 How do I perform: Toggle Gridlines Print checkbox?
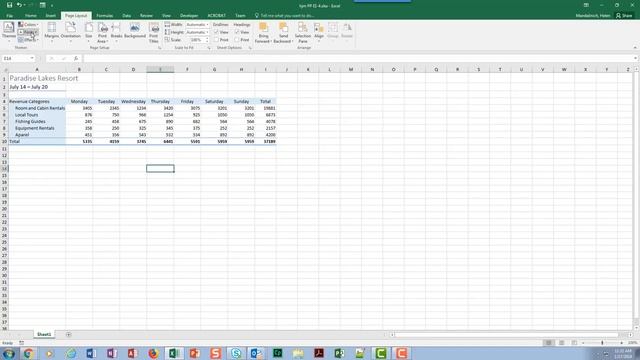pyautogui.click(x=216, y=40)
